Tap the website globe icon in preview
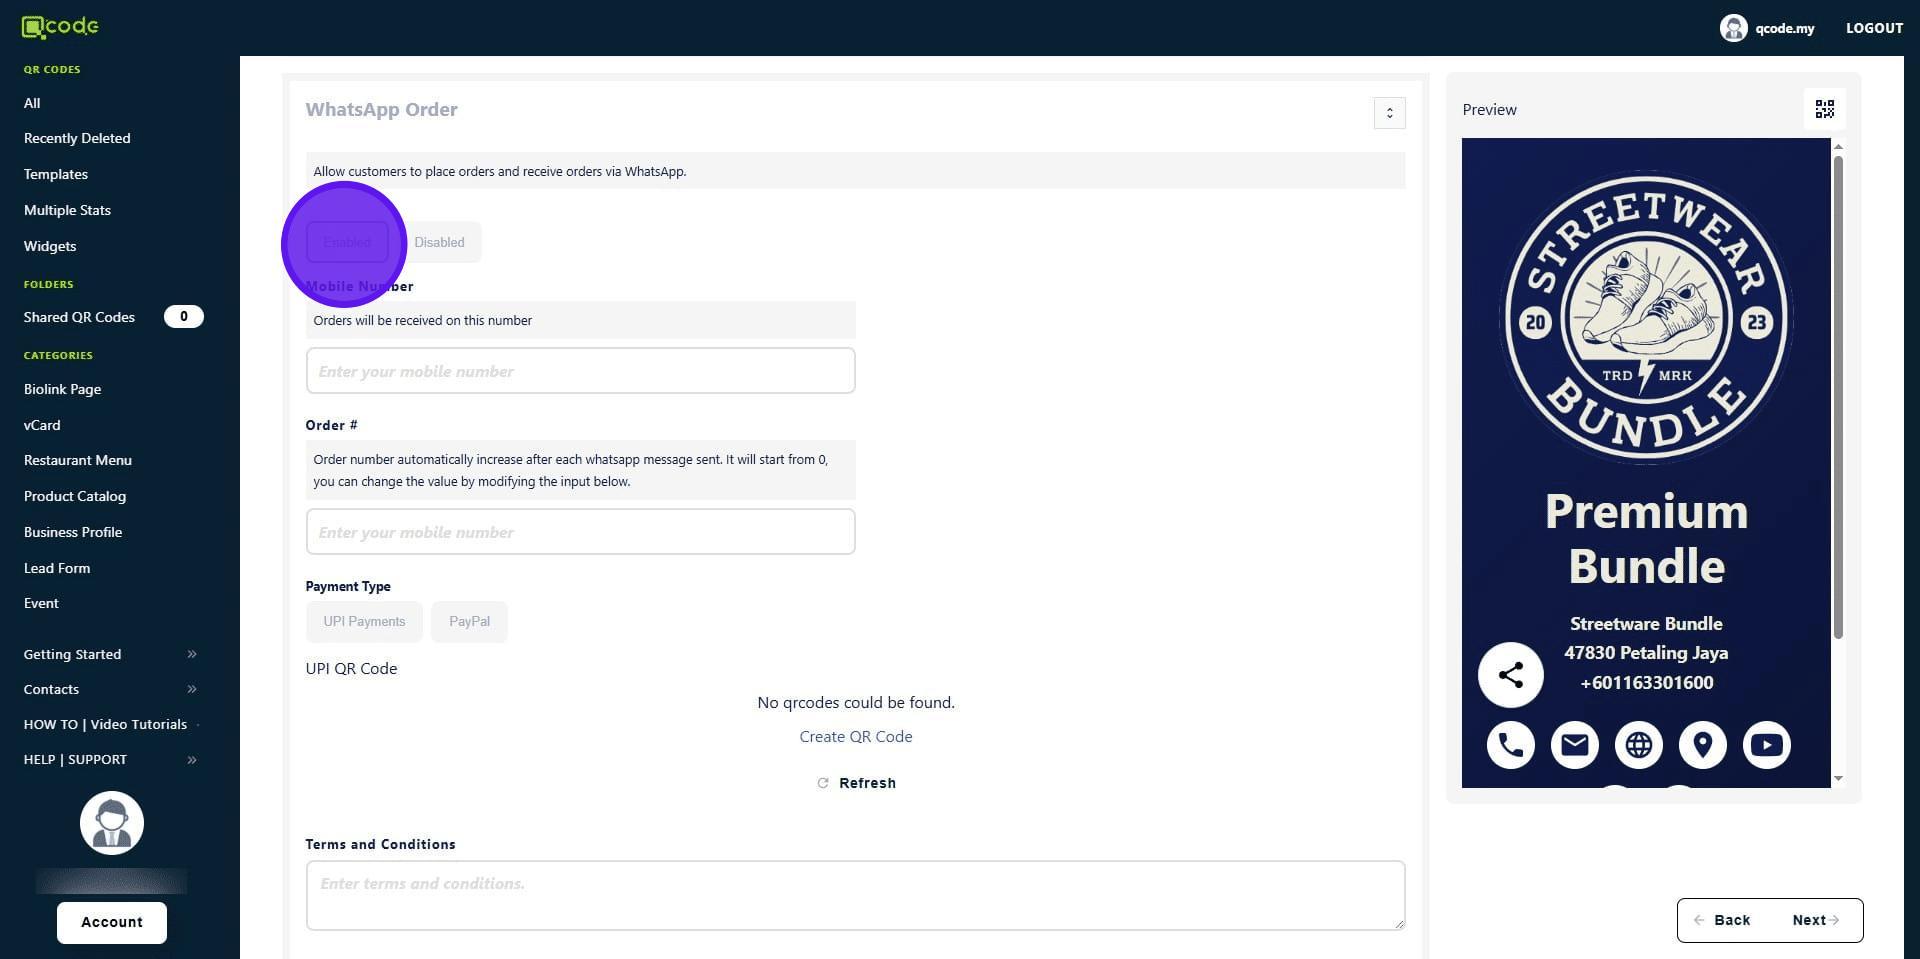Screen dimensions: 1920x959 click(x=1638, y=745)
